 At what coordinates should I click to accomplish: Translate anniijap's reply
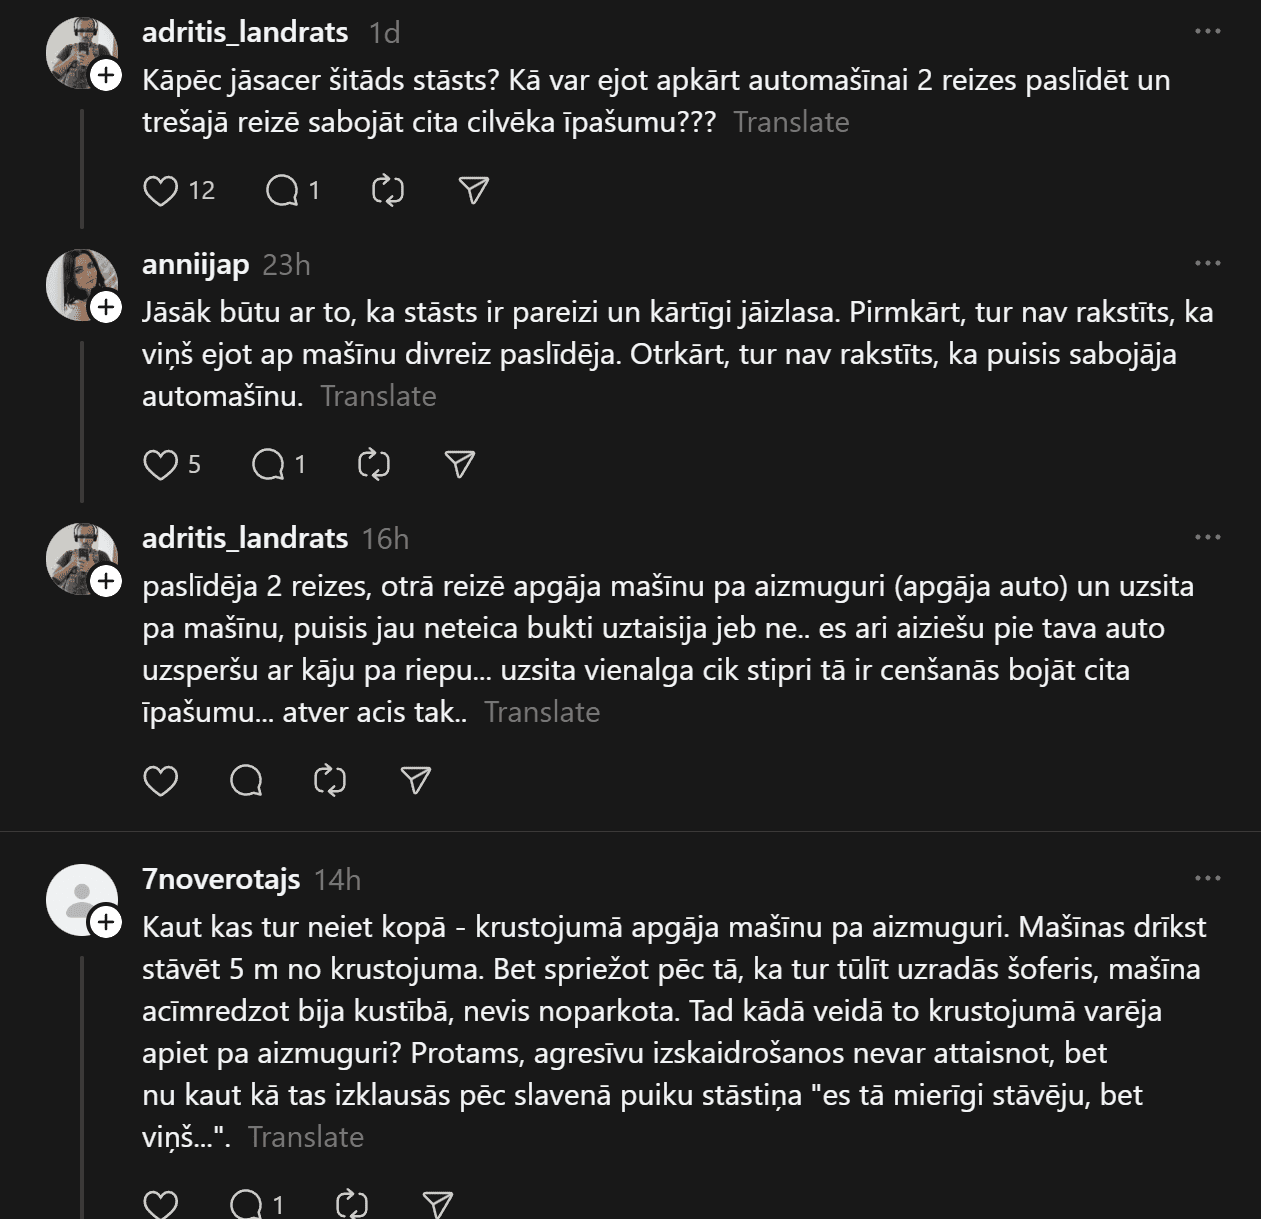click(x=378, y=396)
